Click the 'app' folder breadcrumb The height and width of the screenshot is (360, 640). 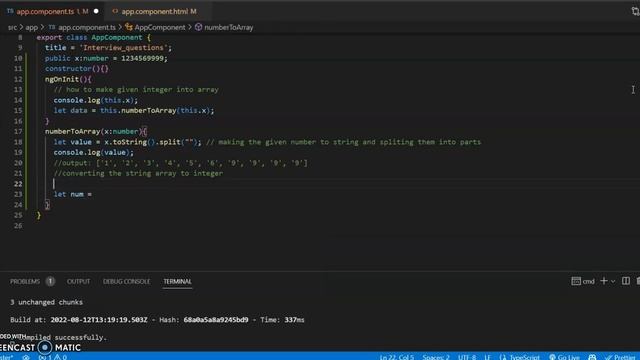[31, 27]
